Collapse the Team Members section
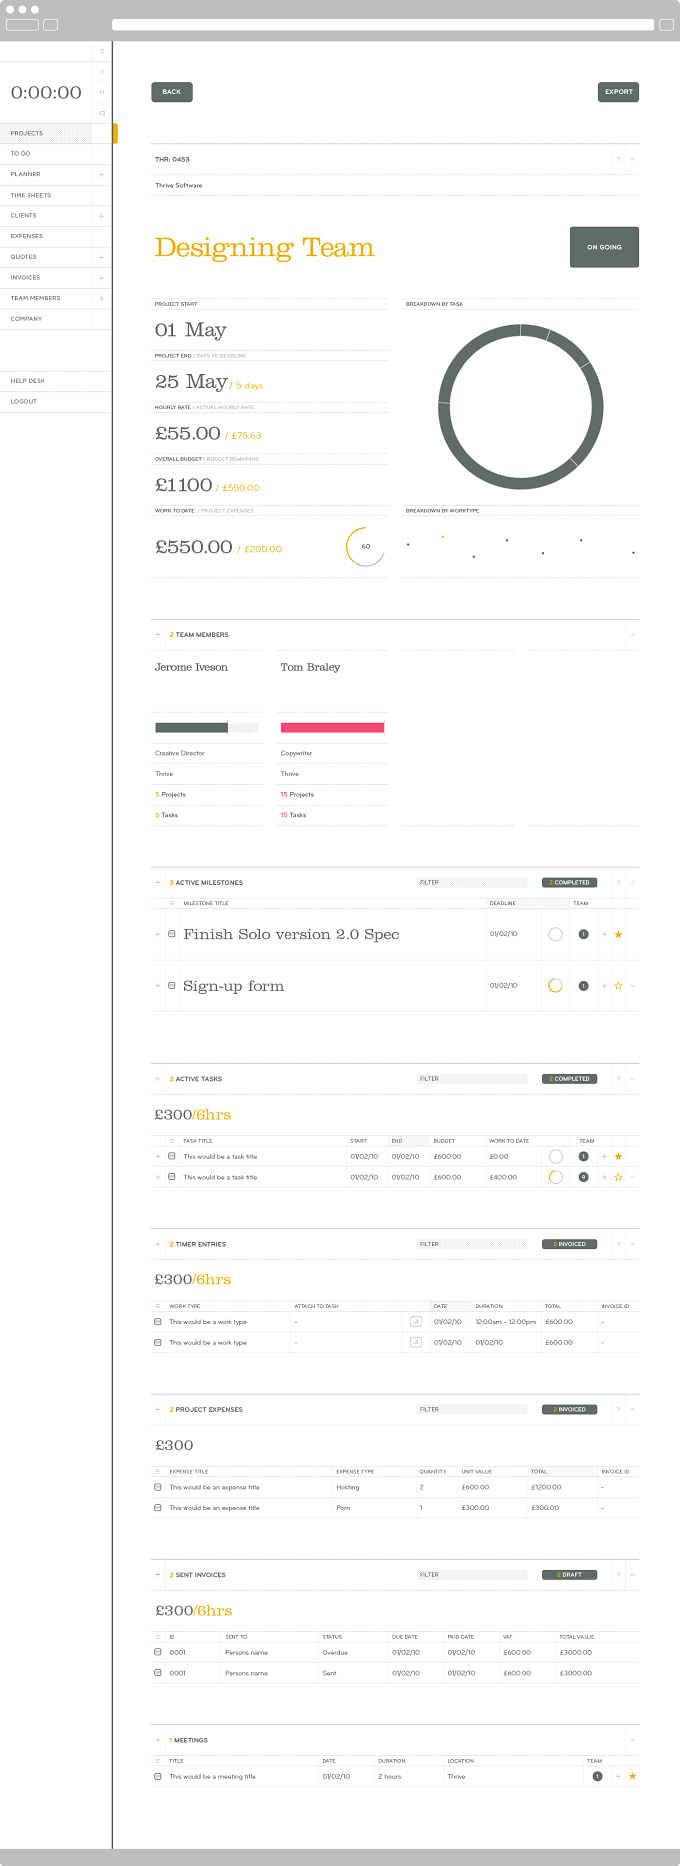Screen dimensions: 680x1866 632,635
